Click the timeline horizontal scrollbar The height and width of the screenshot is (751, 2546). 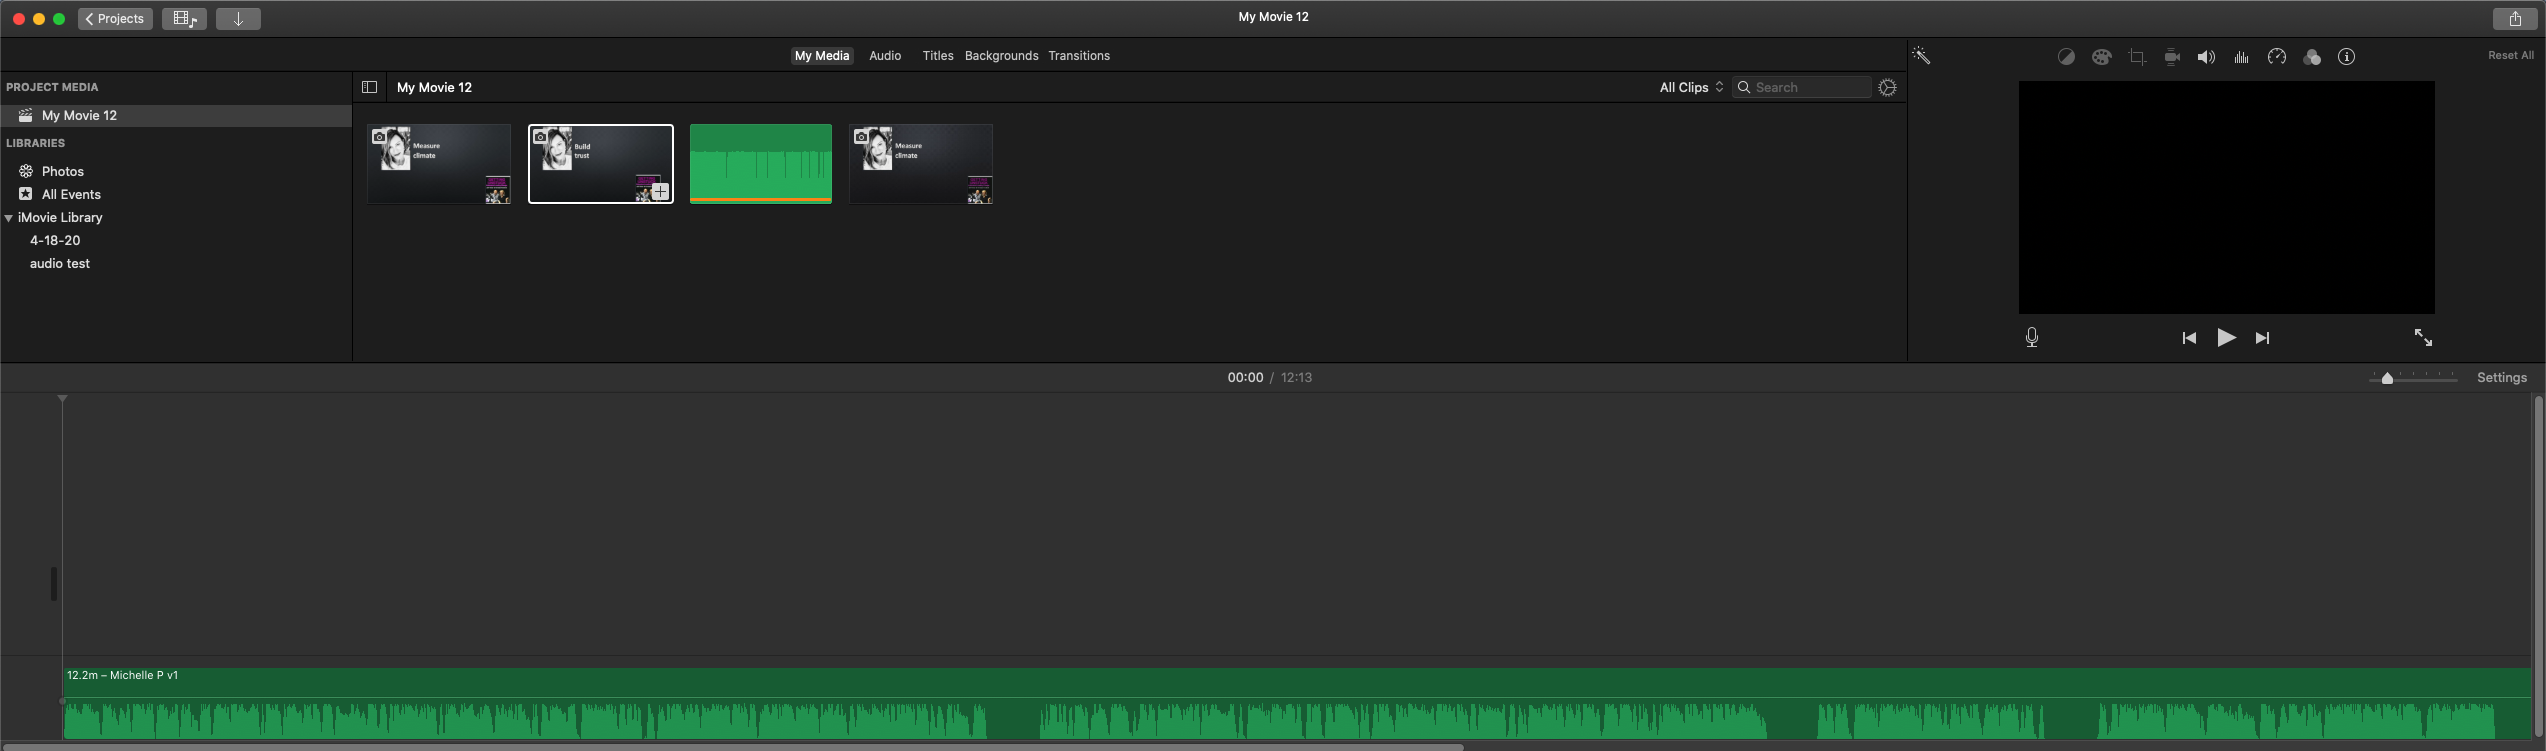coord(732,746)
